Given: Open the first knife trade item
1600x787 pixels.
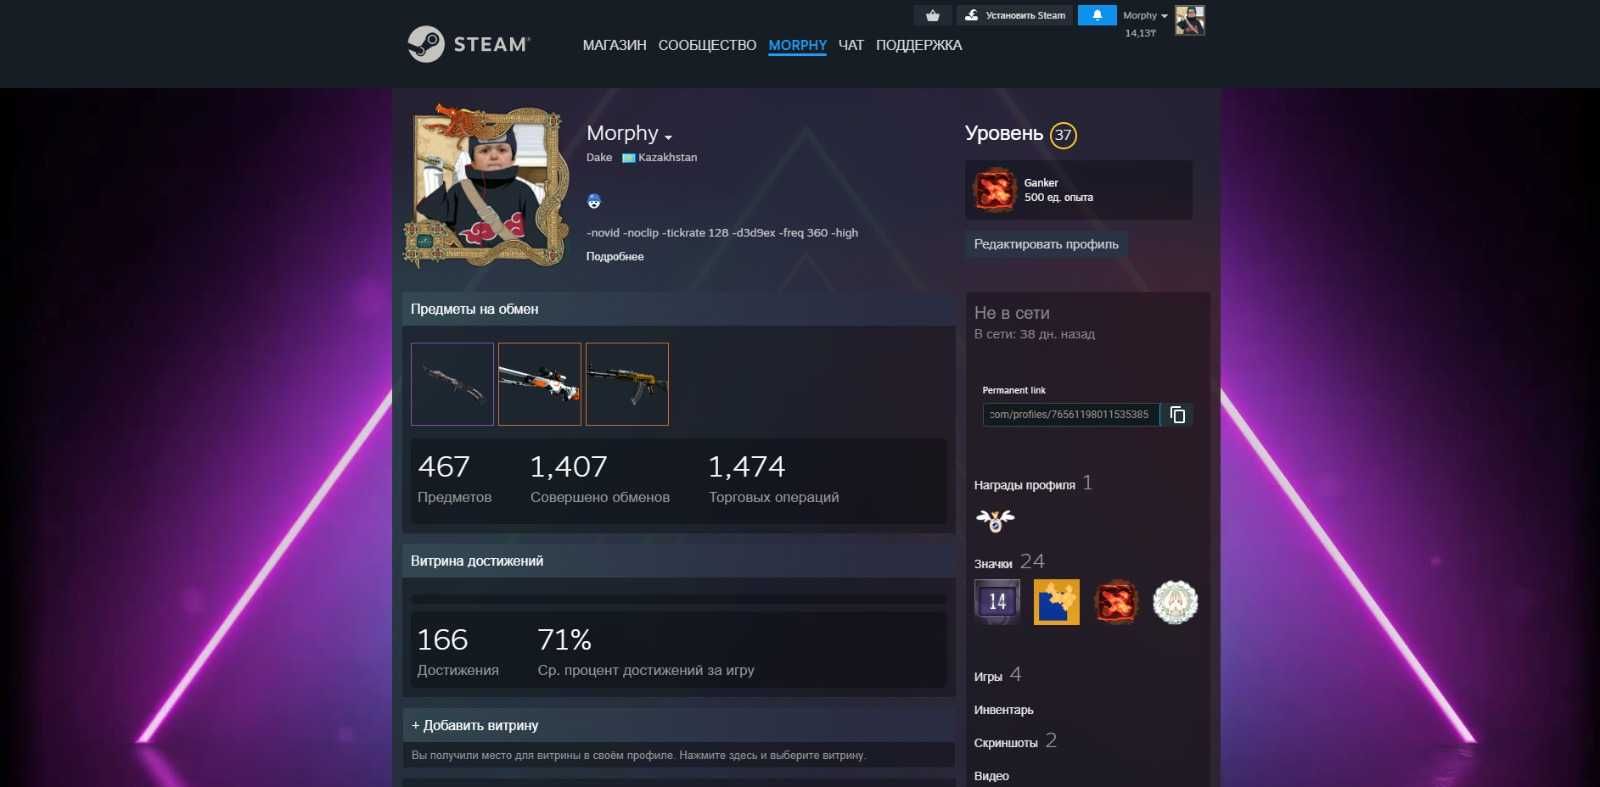Looking at the screenshot, I should (x=452, y=384).
